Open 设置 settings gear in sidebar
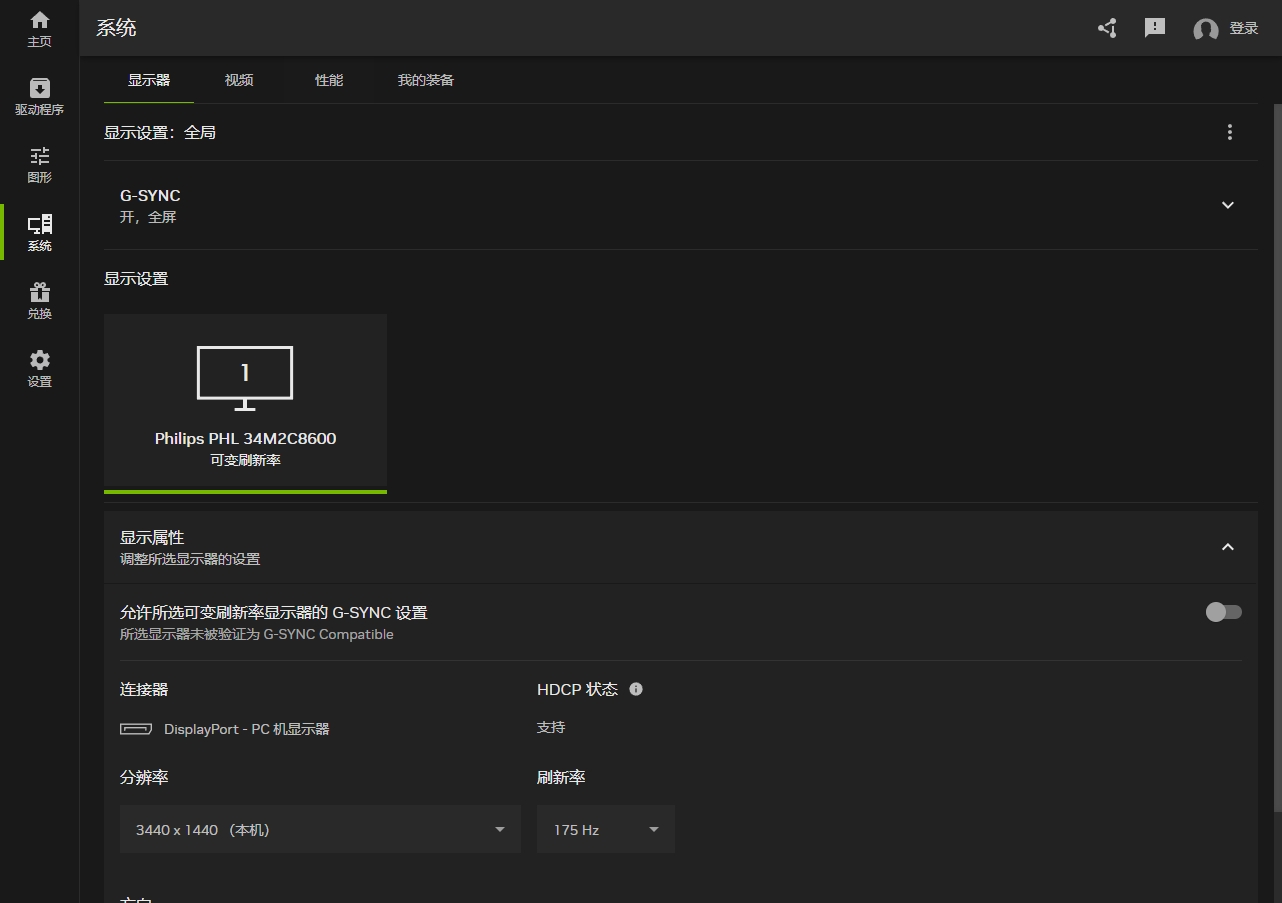This screenshot has width=1282, height=903. tap(39, 369)
